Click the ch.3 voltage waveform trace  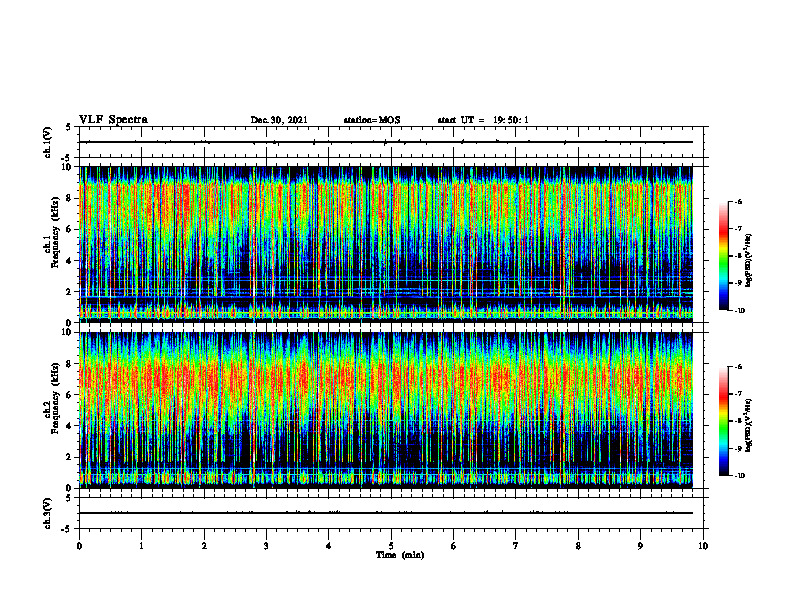385,513
